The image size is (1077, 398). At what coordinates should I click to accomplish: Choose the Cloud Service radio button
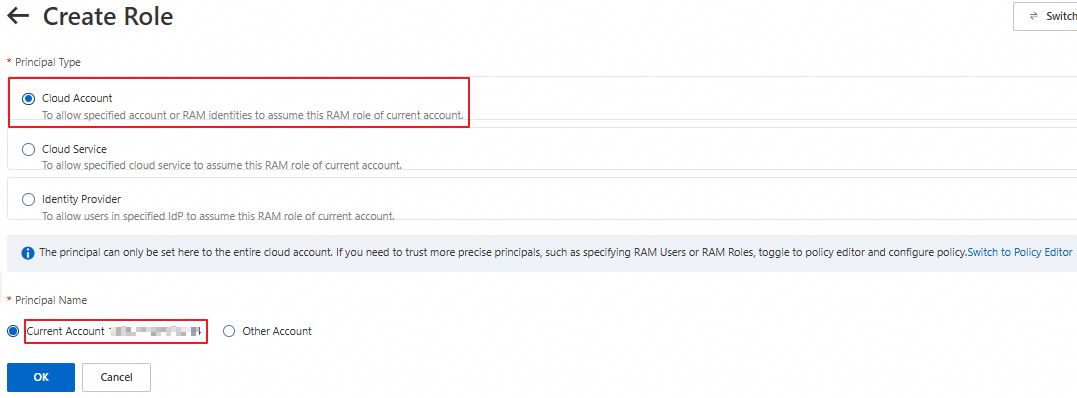28,149
